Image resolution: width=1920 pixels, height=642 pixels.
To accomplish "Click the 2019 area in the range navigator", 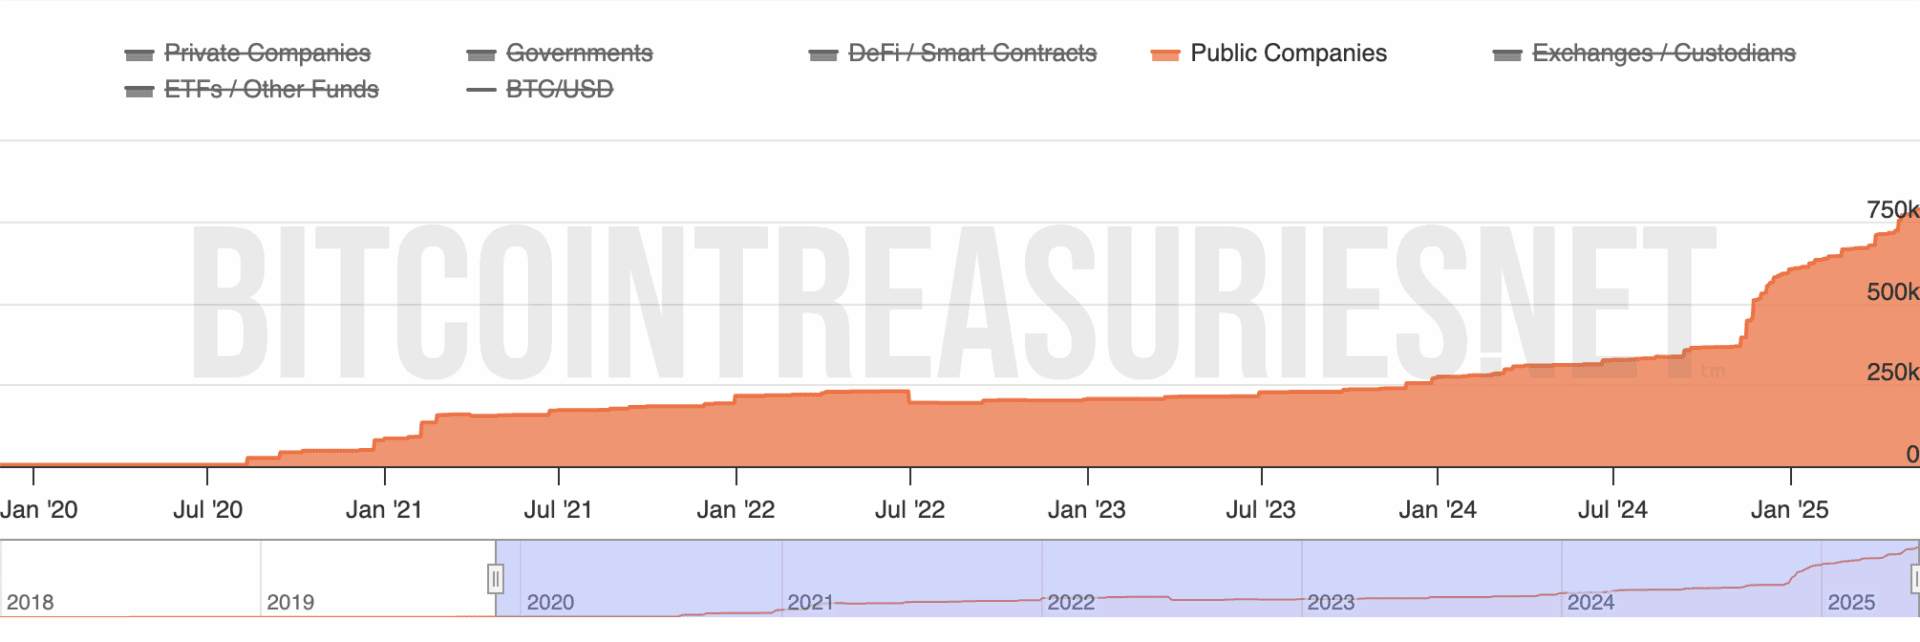I will [380, 578].
